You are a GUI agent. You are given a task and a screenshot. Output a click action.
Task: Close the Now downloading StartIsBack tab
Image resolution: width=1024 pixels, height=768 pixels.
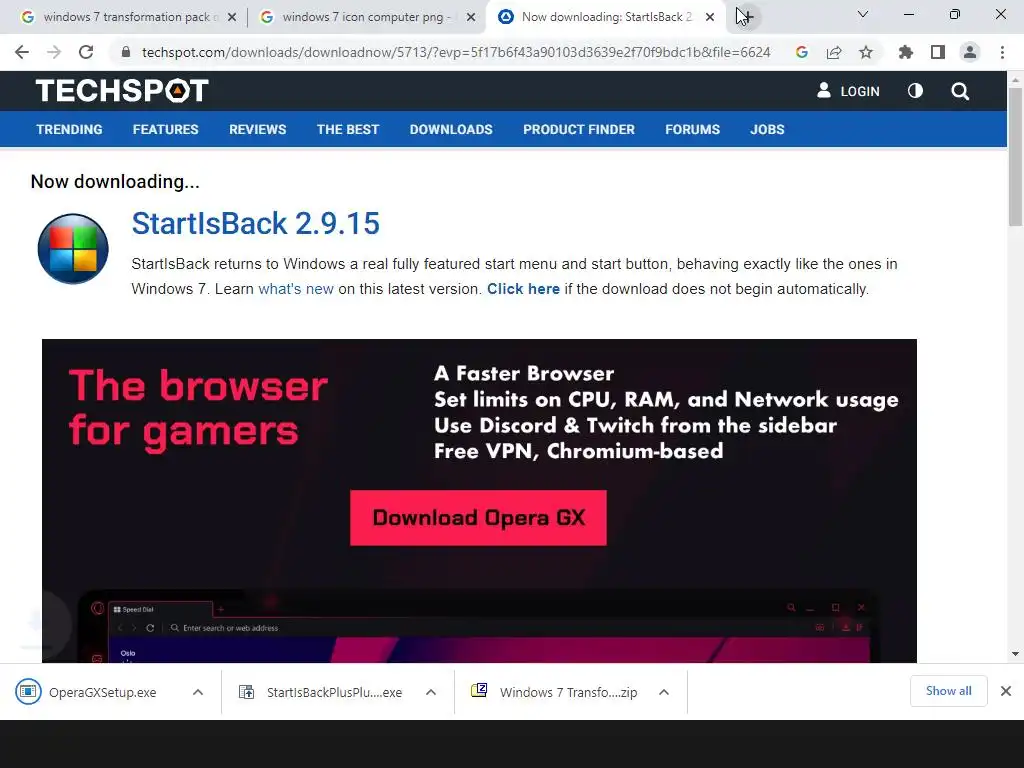[710, 17]
